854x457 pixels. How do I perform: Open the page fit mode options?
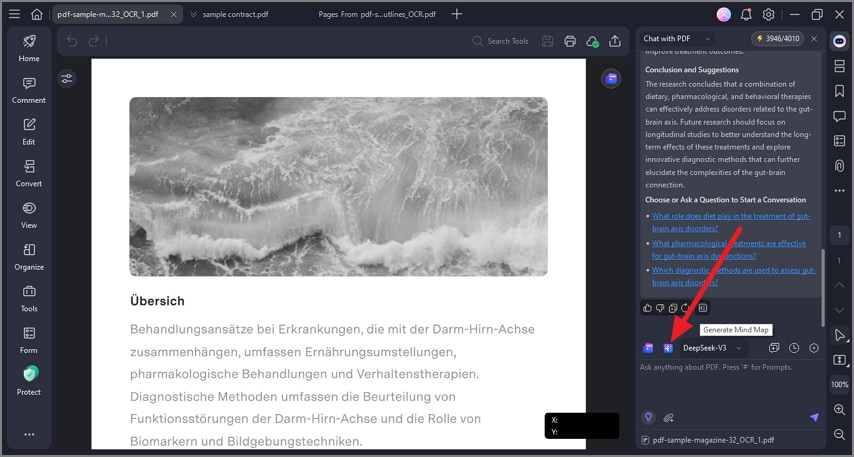(x=839, y=360)
